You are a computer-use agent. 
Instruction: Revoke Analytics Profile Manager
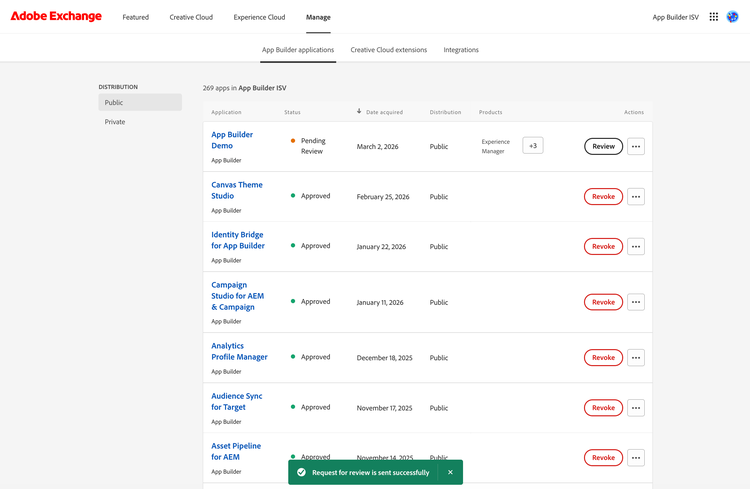[x=603, y=357]
